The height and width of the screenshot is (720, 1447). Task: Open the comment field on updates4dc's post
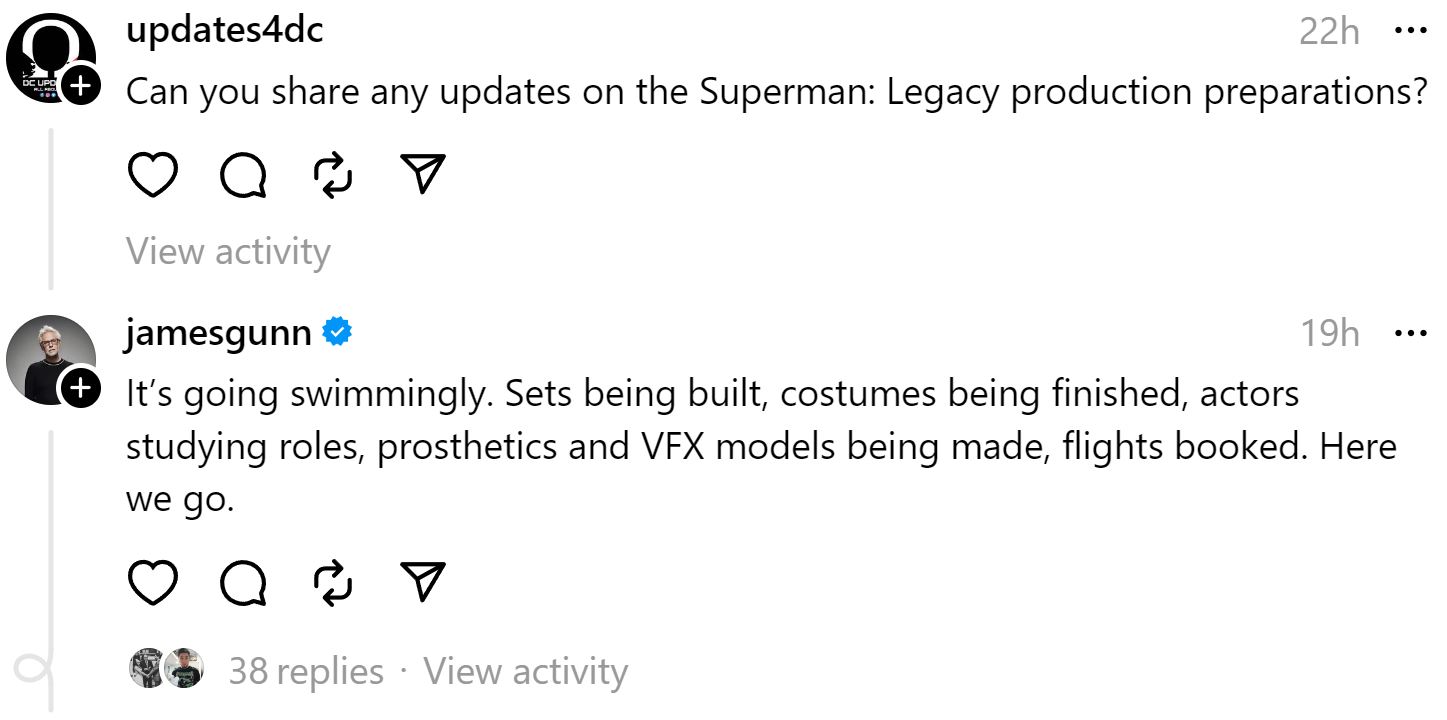pyautogui.click(x=243, y=176)
